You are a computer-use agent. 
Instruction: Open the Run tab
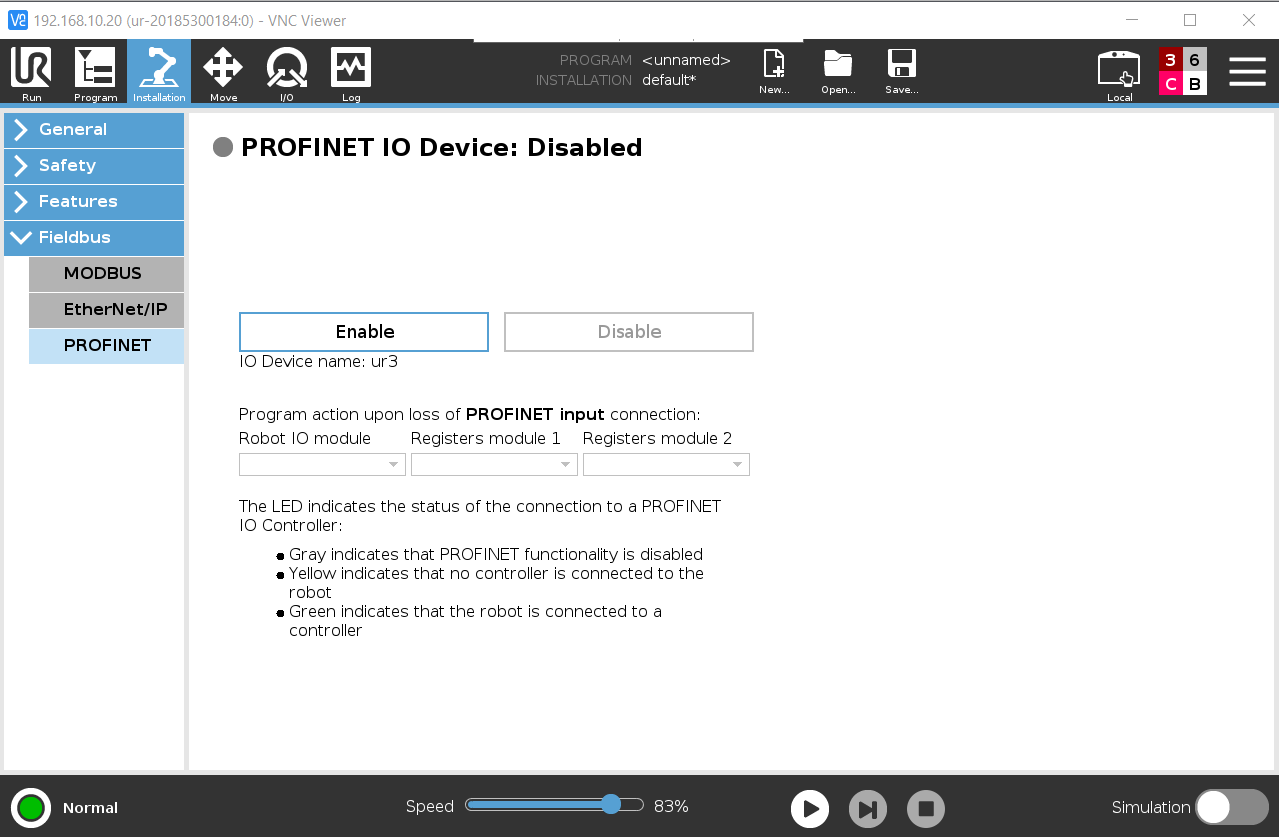(31, 73)
